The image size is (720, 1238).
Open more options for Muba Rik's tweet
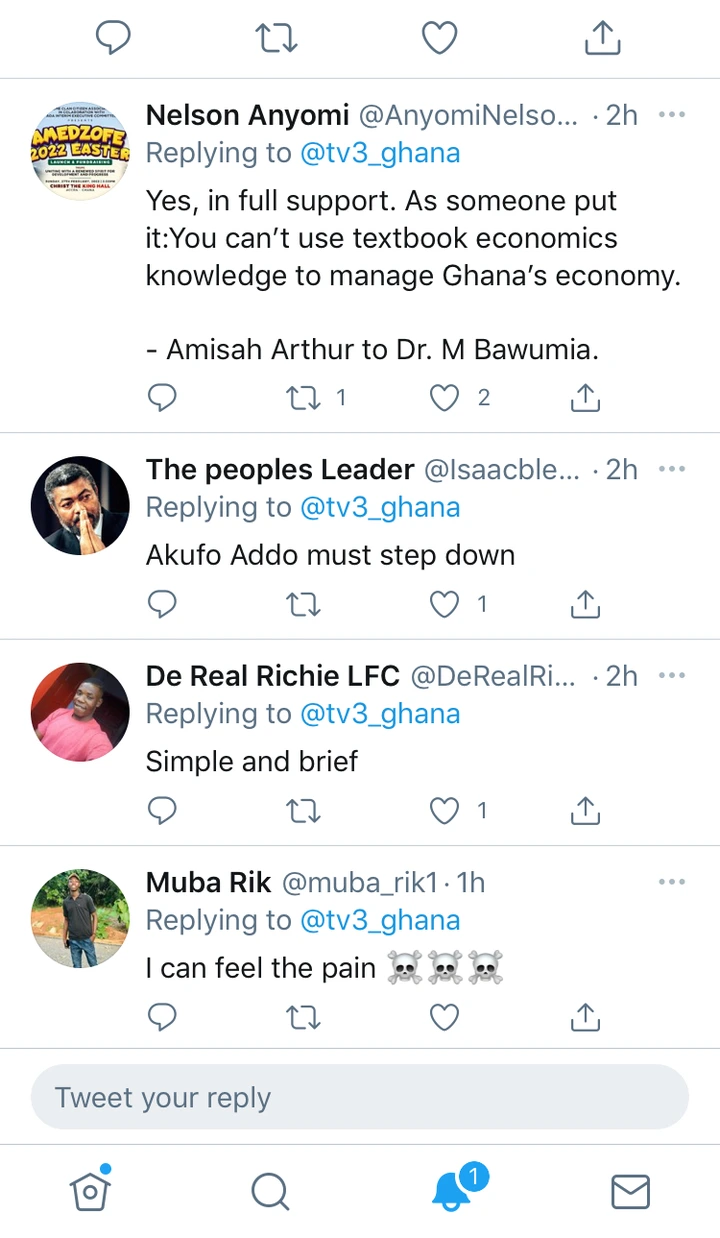672,882
